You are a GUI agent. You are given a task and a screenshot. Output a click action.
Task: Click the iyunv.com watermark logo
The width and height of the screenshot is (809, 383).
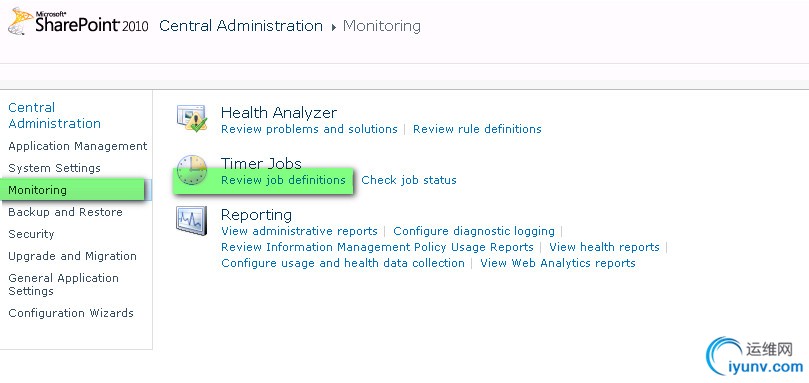coord(755,356)
